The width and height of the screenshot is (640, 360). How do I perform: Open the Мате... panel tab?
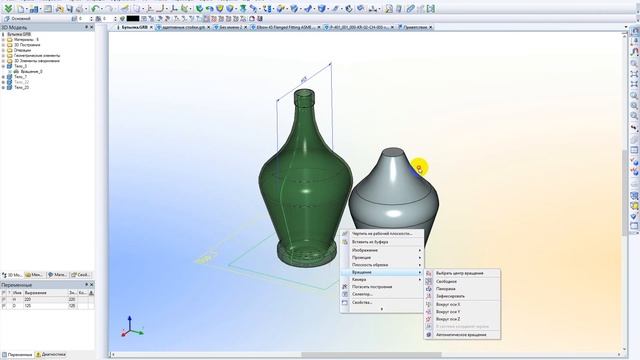(x=57, y=275)
